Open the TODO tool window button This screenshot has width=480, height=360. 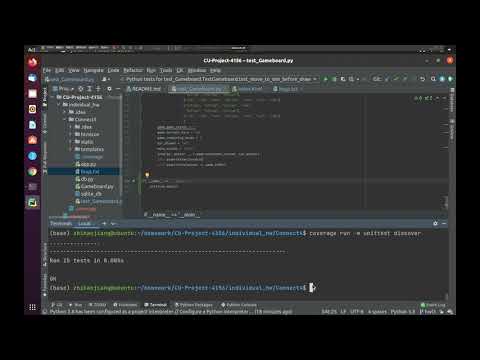pyautogui.click(x=97, y=305)
